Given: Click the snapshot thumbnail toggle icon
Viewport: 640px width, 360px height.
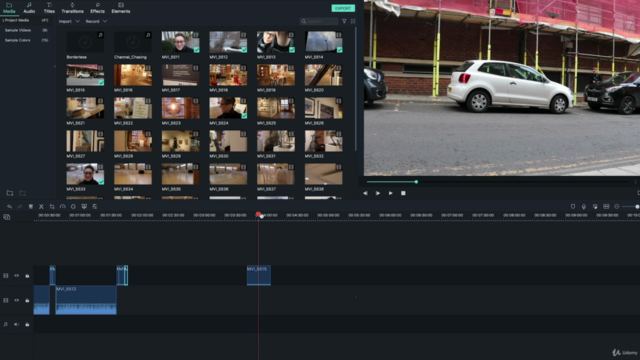Looking at the screenshot, I should [606, 207].
